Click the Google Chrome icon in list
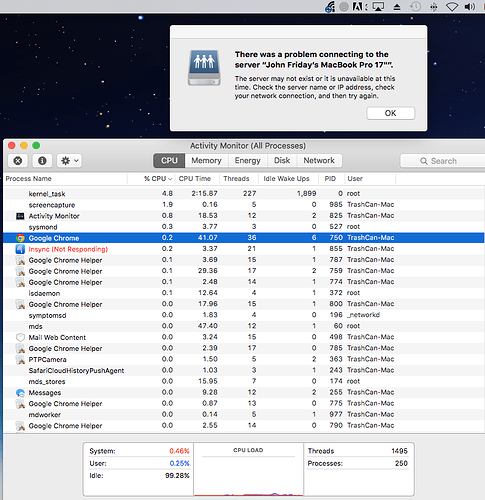This screenshot has width=485, height=500. click(20, 238)
